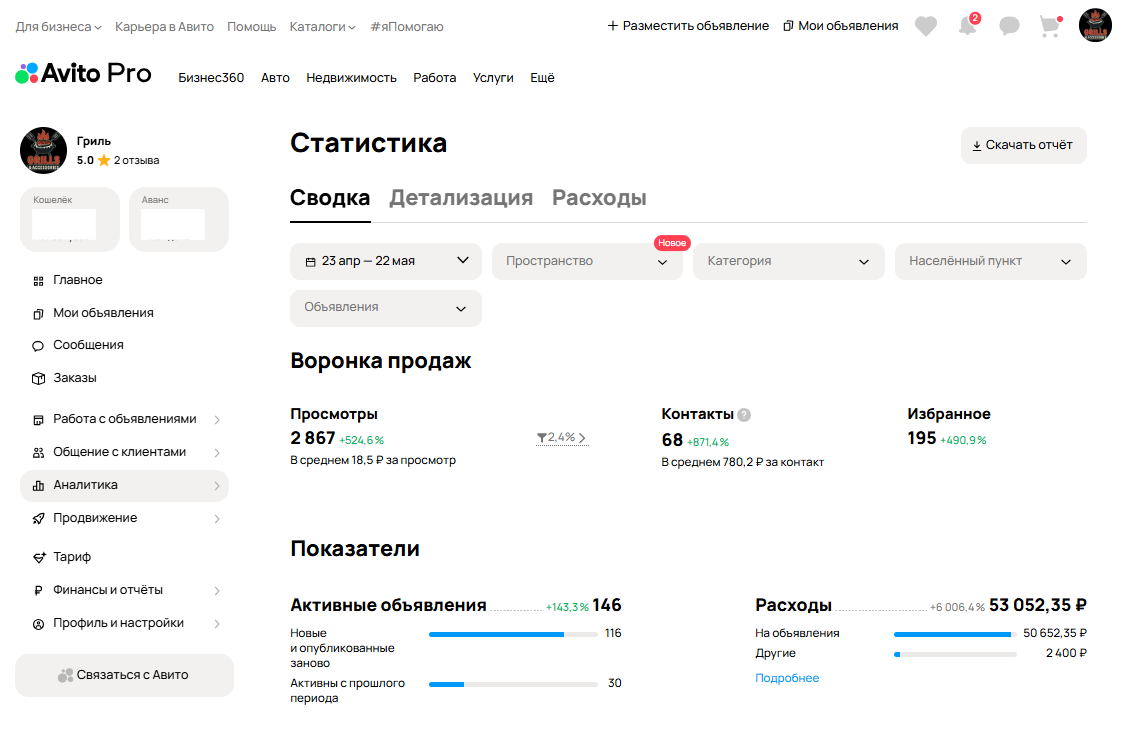This screenshot has height=737, width=1132.
Task: Open shopping cart icon
Action: click(1050, 26)
